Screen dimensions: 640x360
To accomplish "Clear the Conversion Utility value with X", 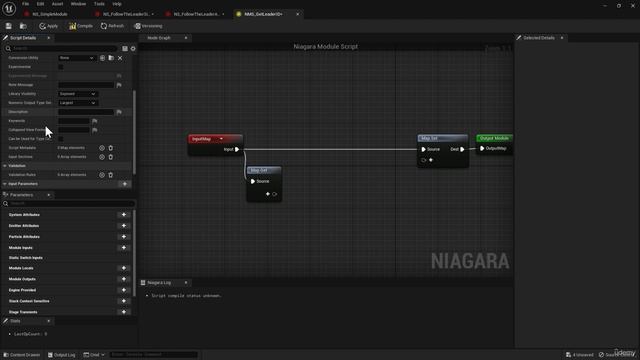I will click(x=120, y=58).
